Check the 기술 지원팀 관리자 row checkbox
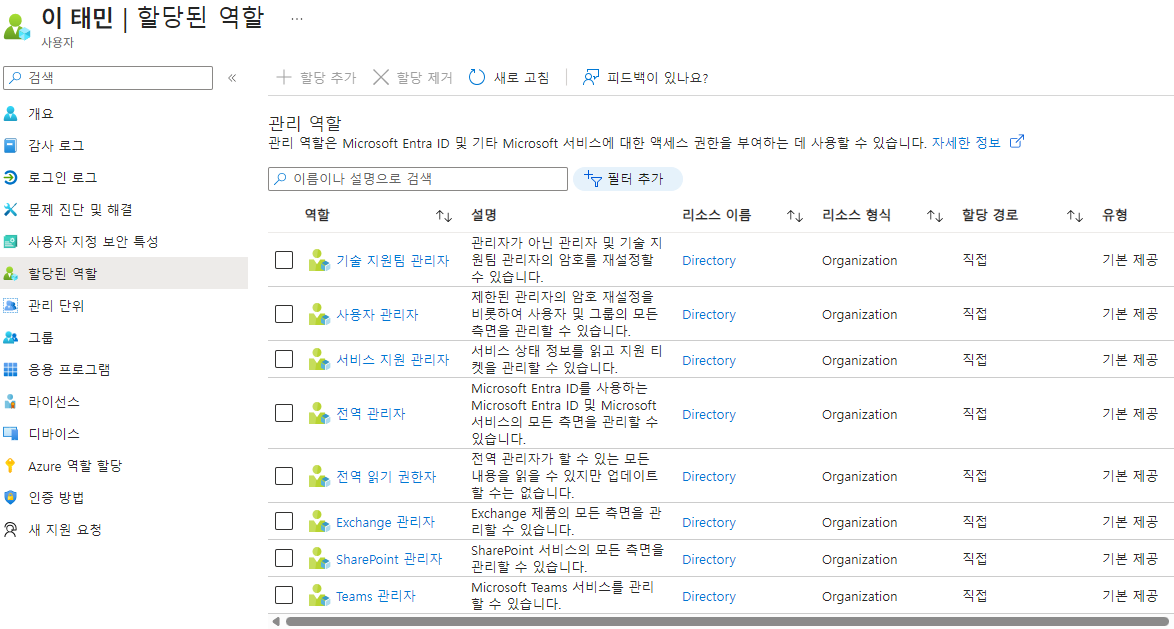Screen dimensions: 1174x629 click(x=284, y=260)
